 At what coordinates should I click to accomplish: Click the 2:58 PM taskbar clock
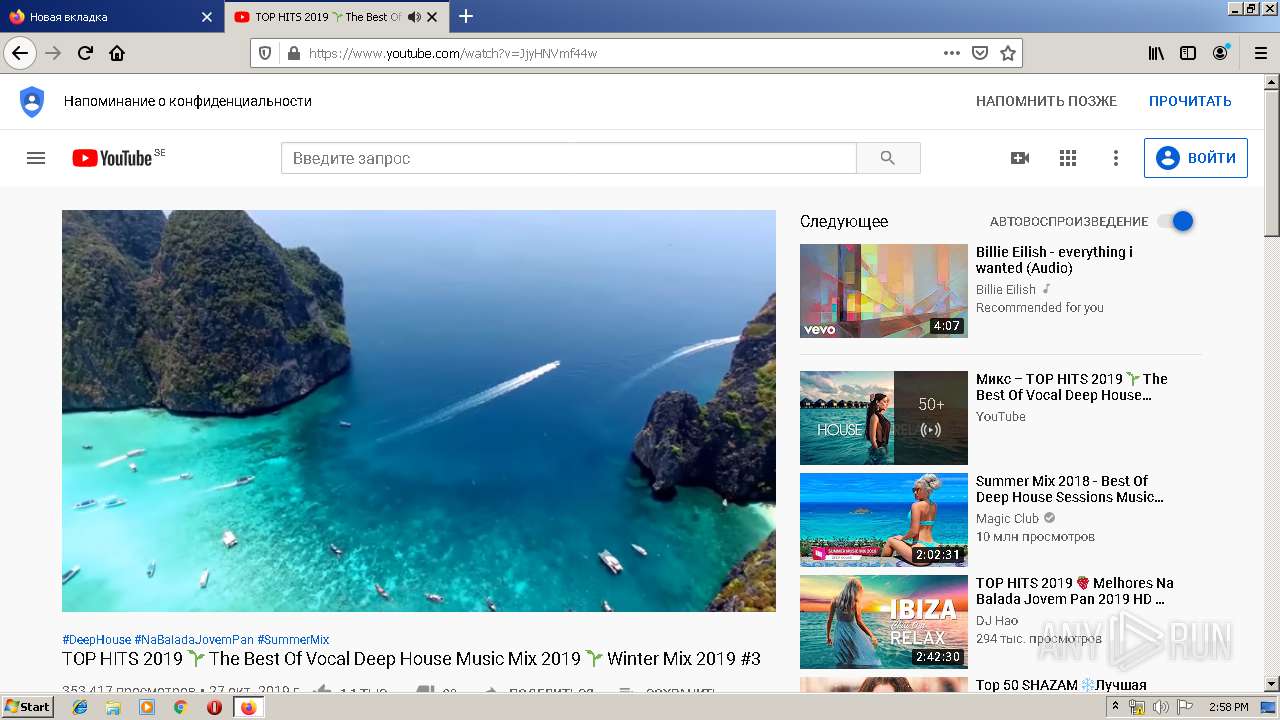pyautogui.click(x=1228, y=707)
